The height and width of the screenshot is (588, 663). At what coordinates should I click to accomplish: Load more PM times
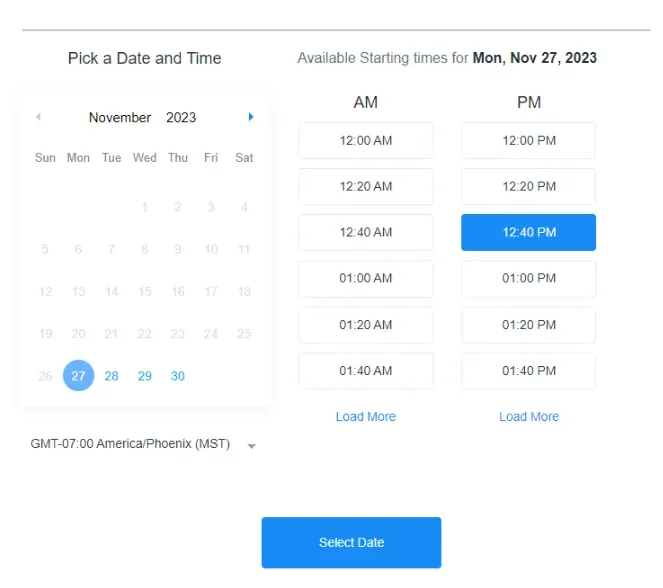click(x=529, y=417)
